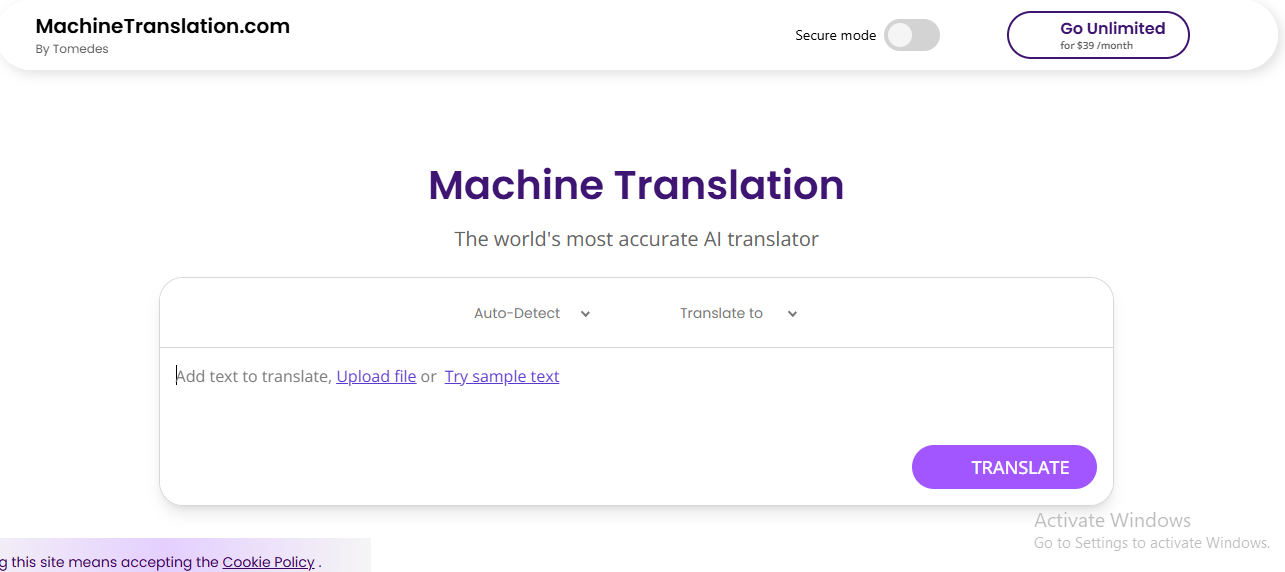Open the Cookie Policy link
The image size is (1285, 572).
coord(268,562)
